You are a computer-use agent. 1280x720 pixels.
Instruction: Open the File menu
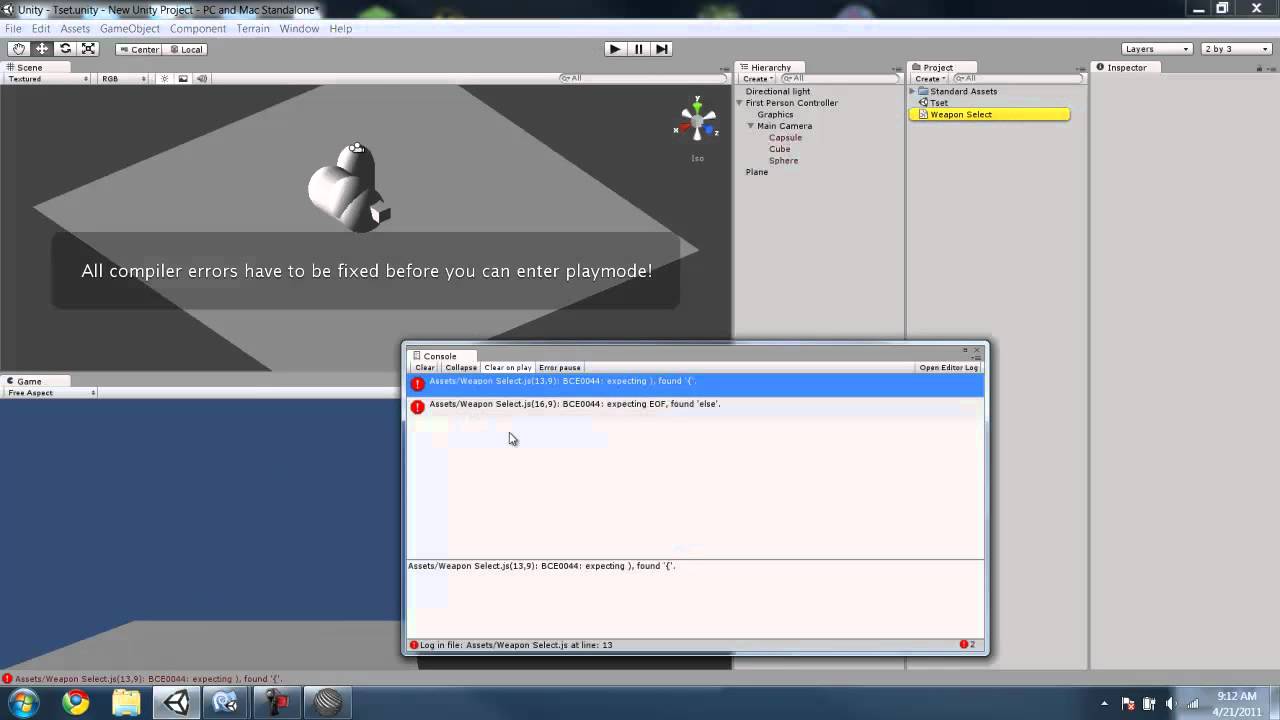pos(13,28)
